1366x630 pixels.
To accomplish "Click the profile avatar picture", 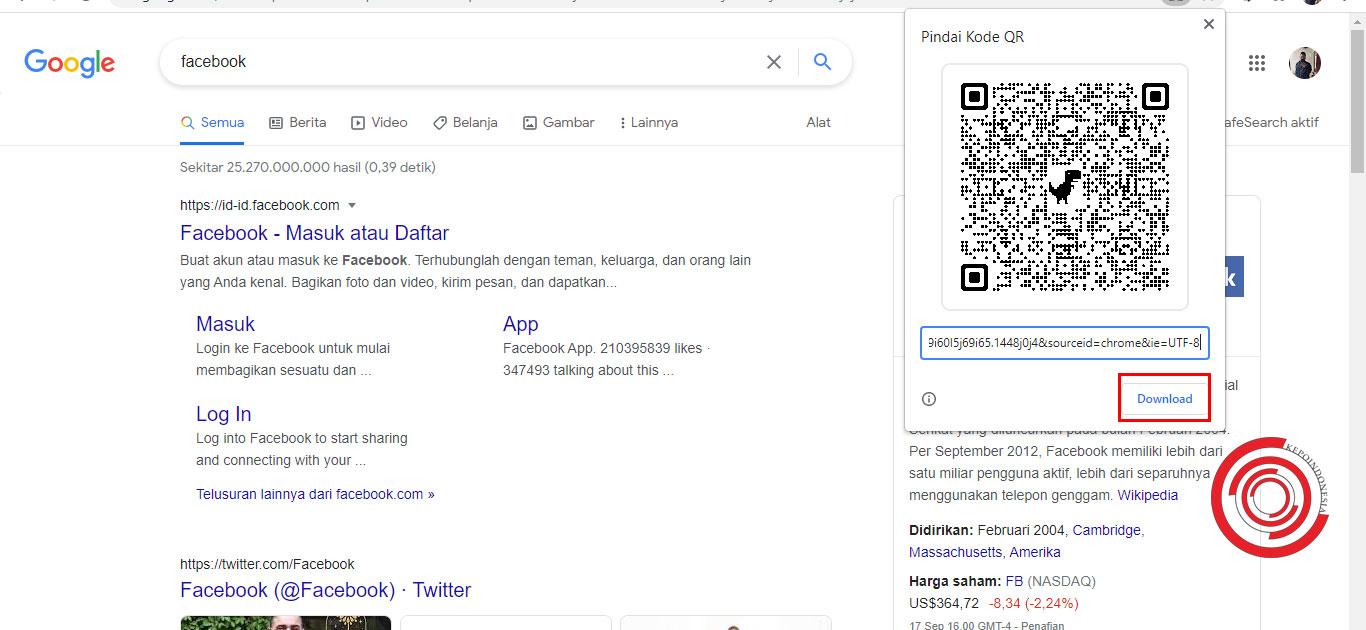I will tap(1306, 62).
